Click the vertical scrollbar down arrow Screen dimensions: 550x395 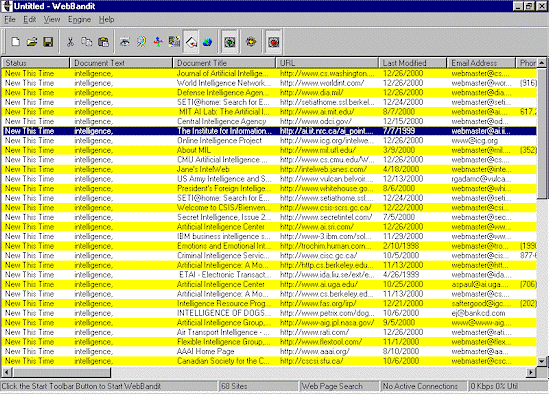click(x=542, y=361)
